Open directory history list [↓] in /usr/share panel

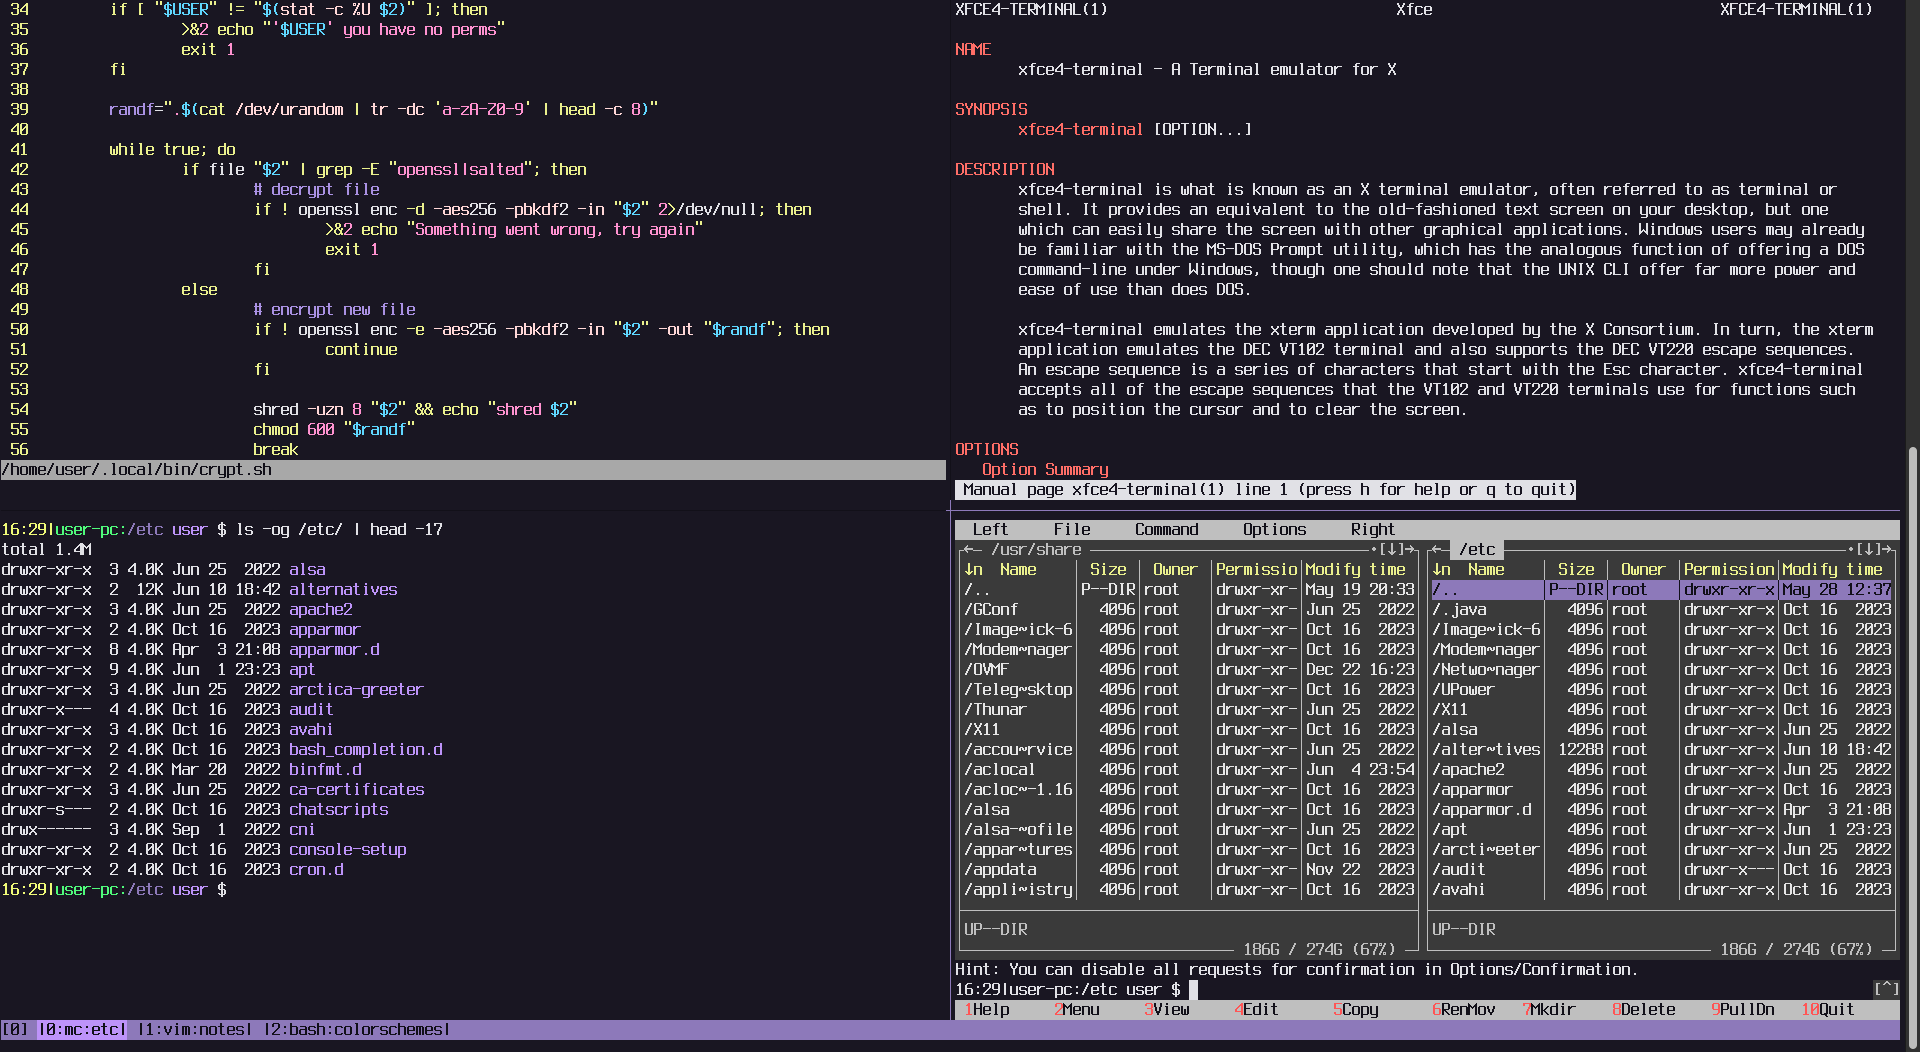[1392, 549]
